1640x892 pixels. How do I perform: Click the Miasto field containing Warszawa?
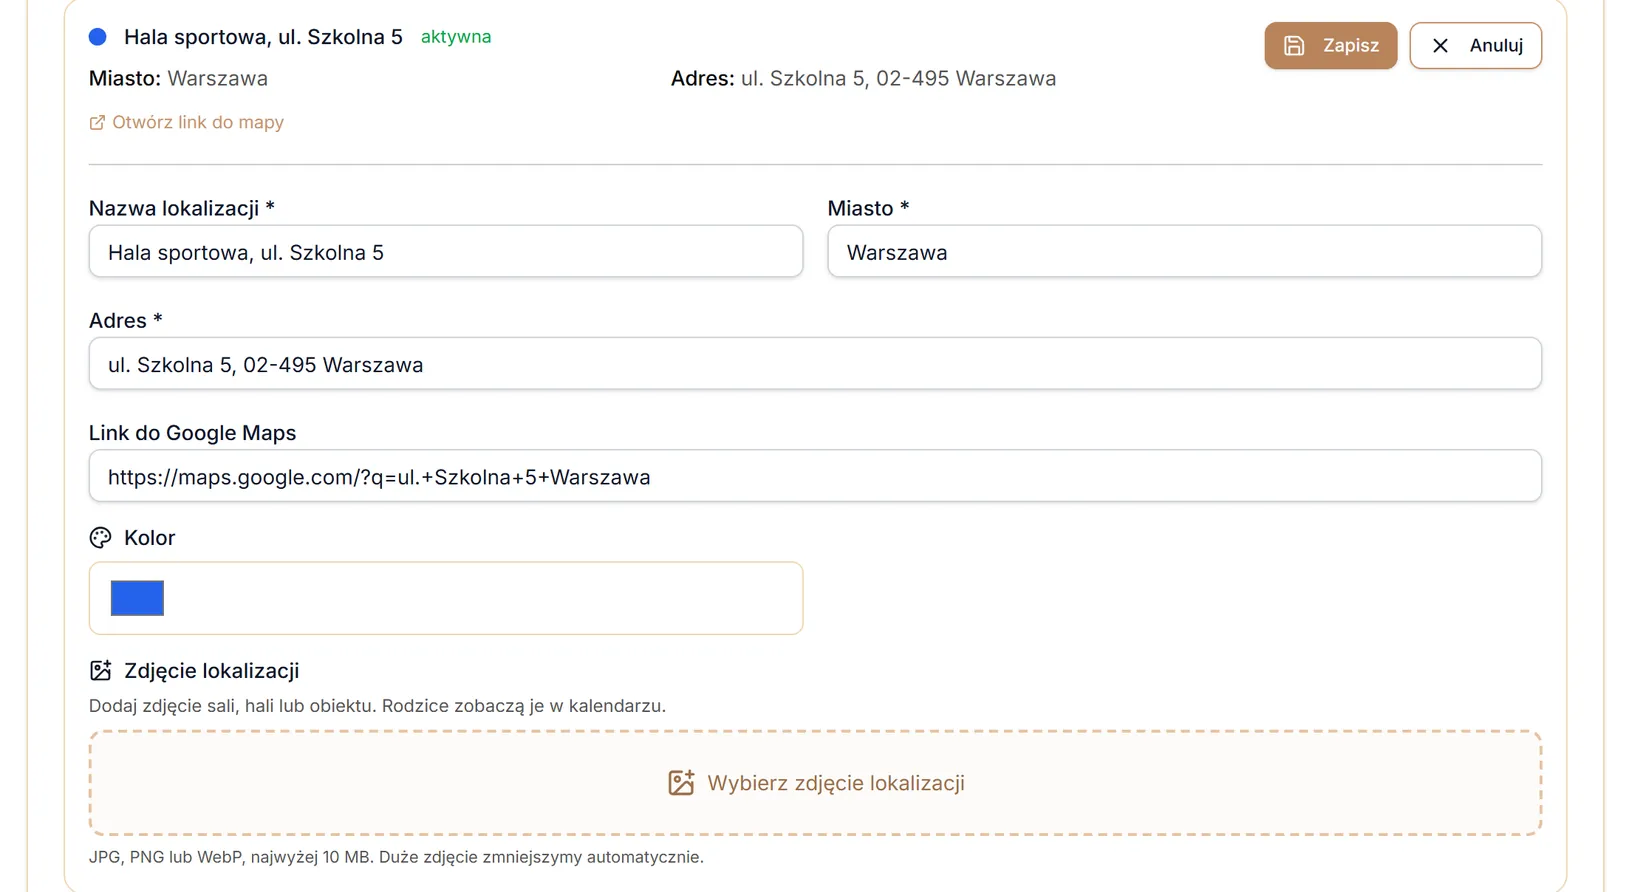(x=1184, y=251)
